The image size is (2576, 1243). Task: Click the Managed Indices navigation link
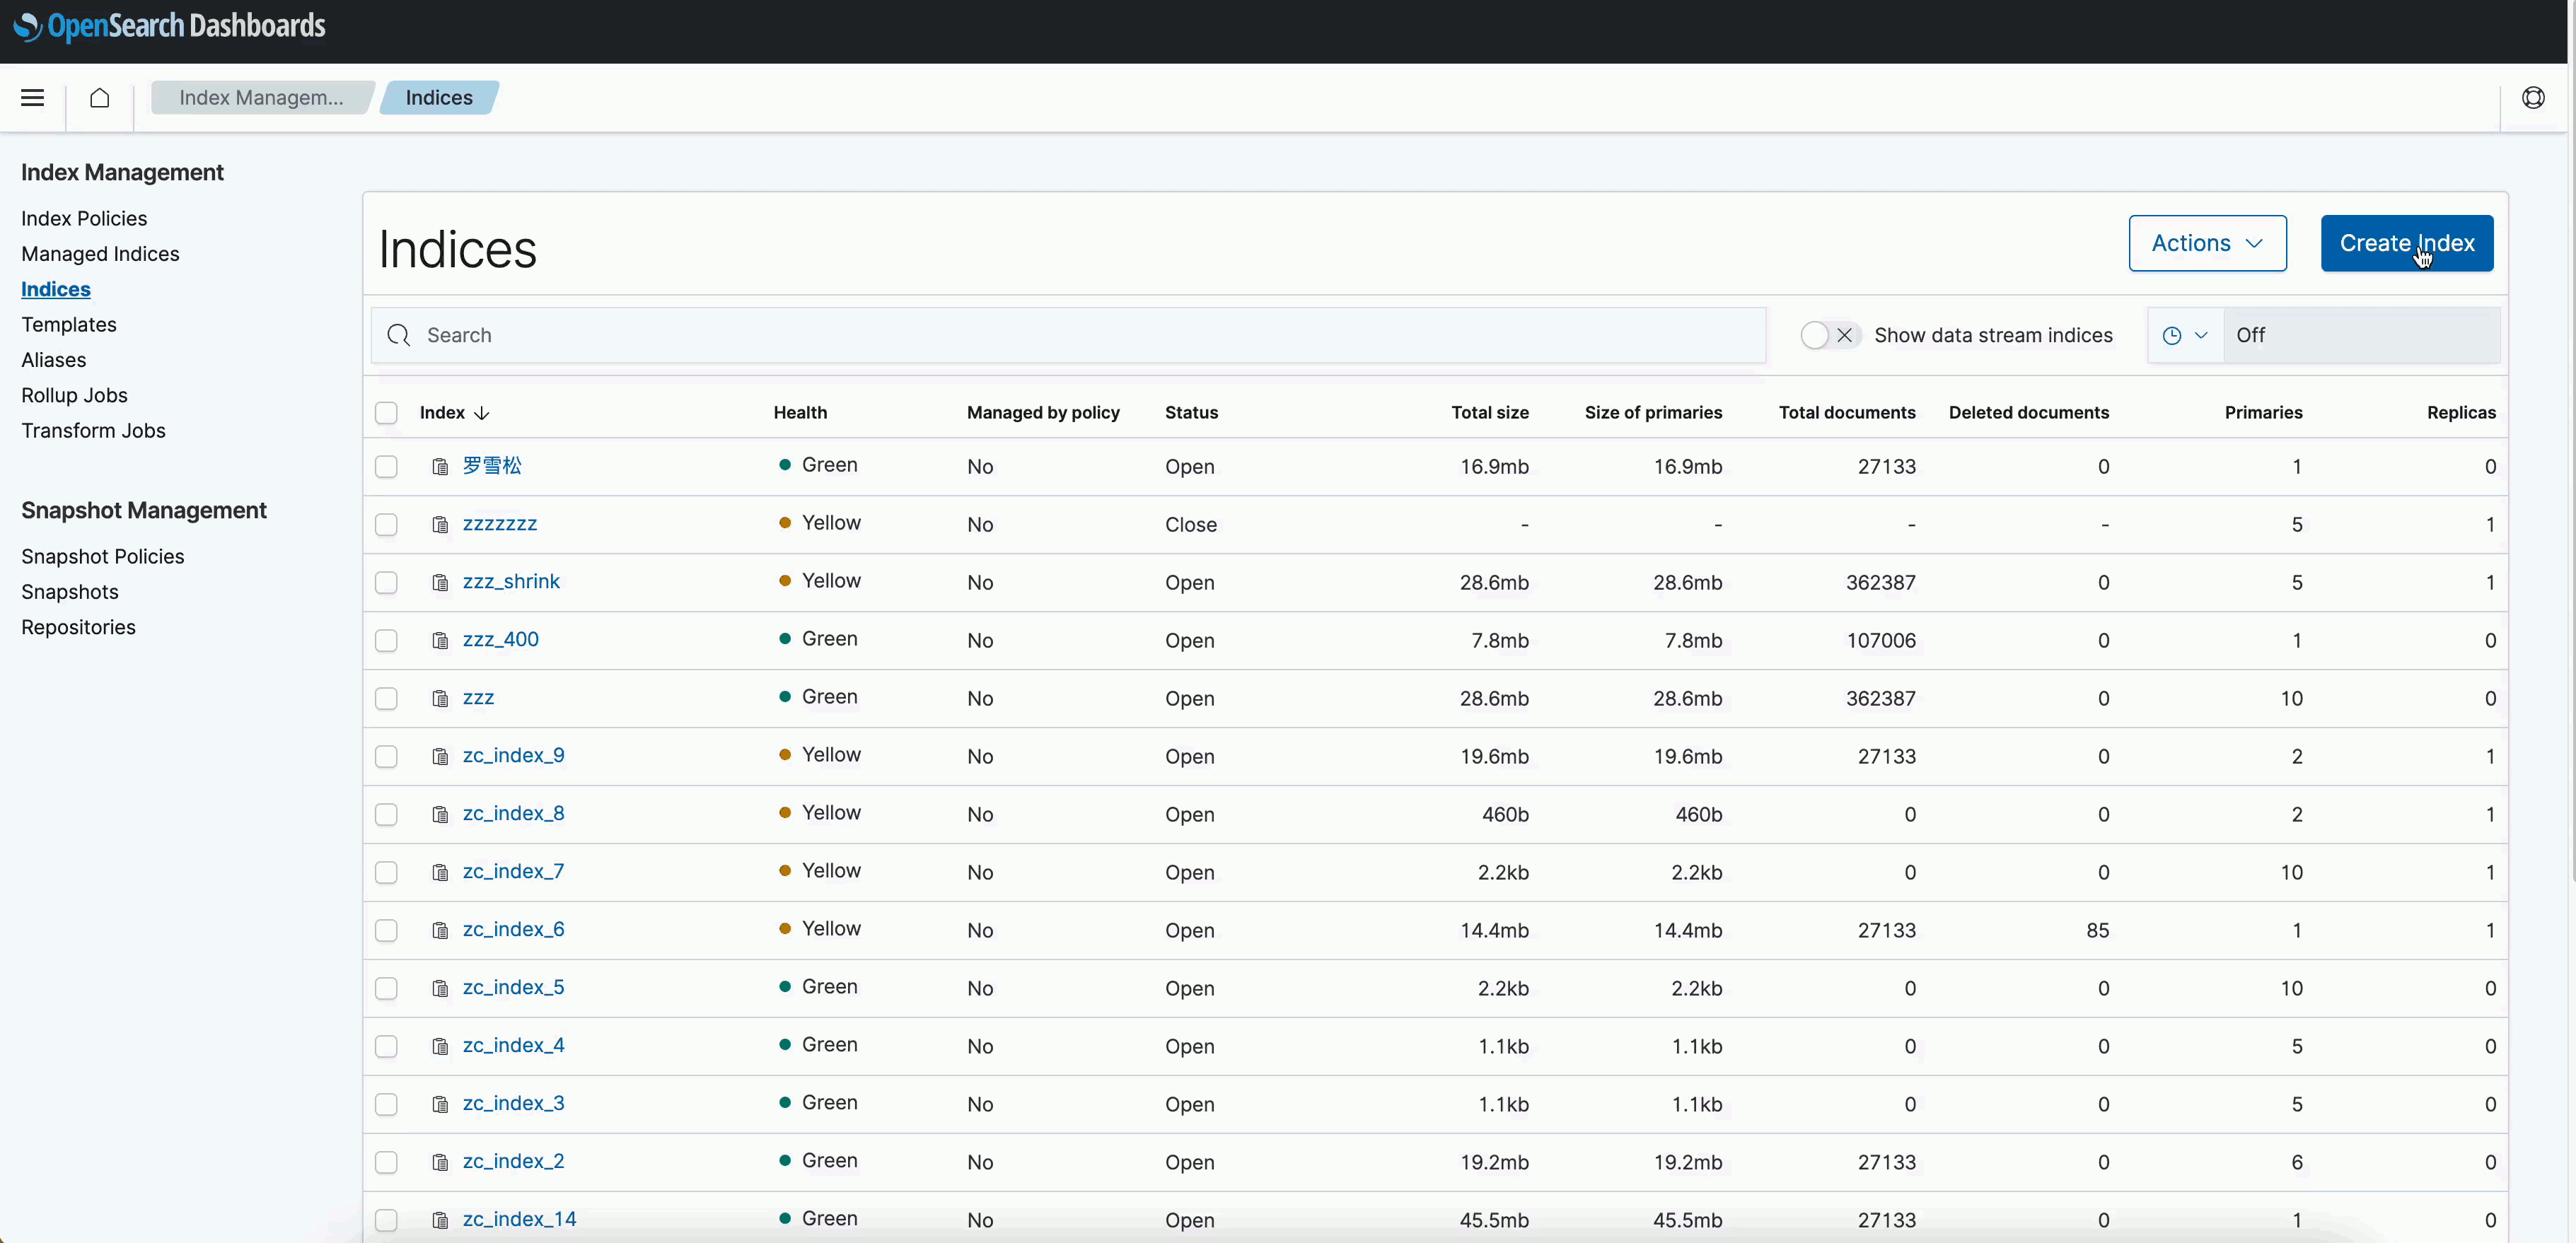pyautogui.click(x=100, y=253)
